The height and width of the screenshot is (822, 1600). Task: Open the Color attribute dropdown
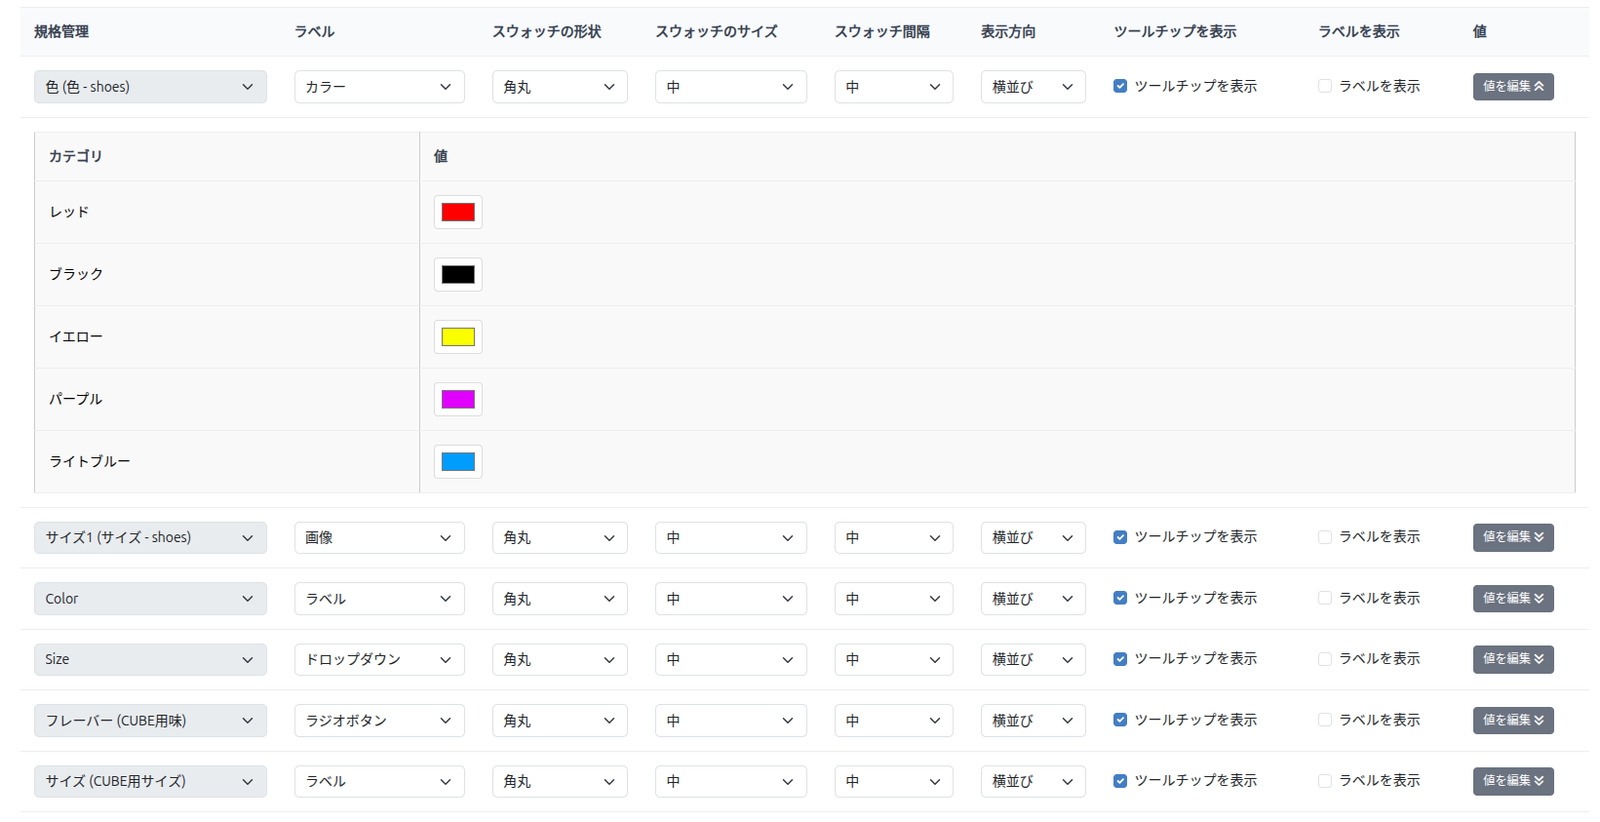(x=150, y=599)
